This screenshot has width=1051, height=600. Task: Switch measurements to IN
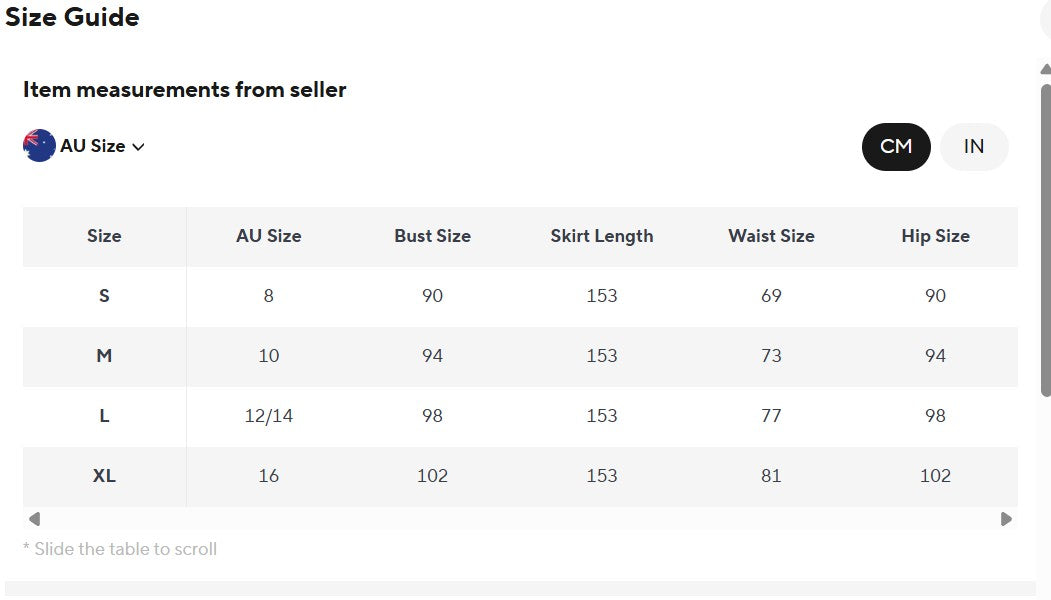click(974, 147)
